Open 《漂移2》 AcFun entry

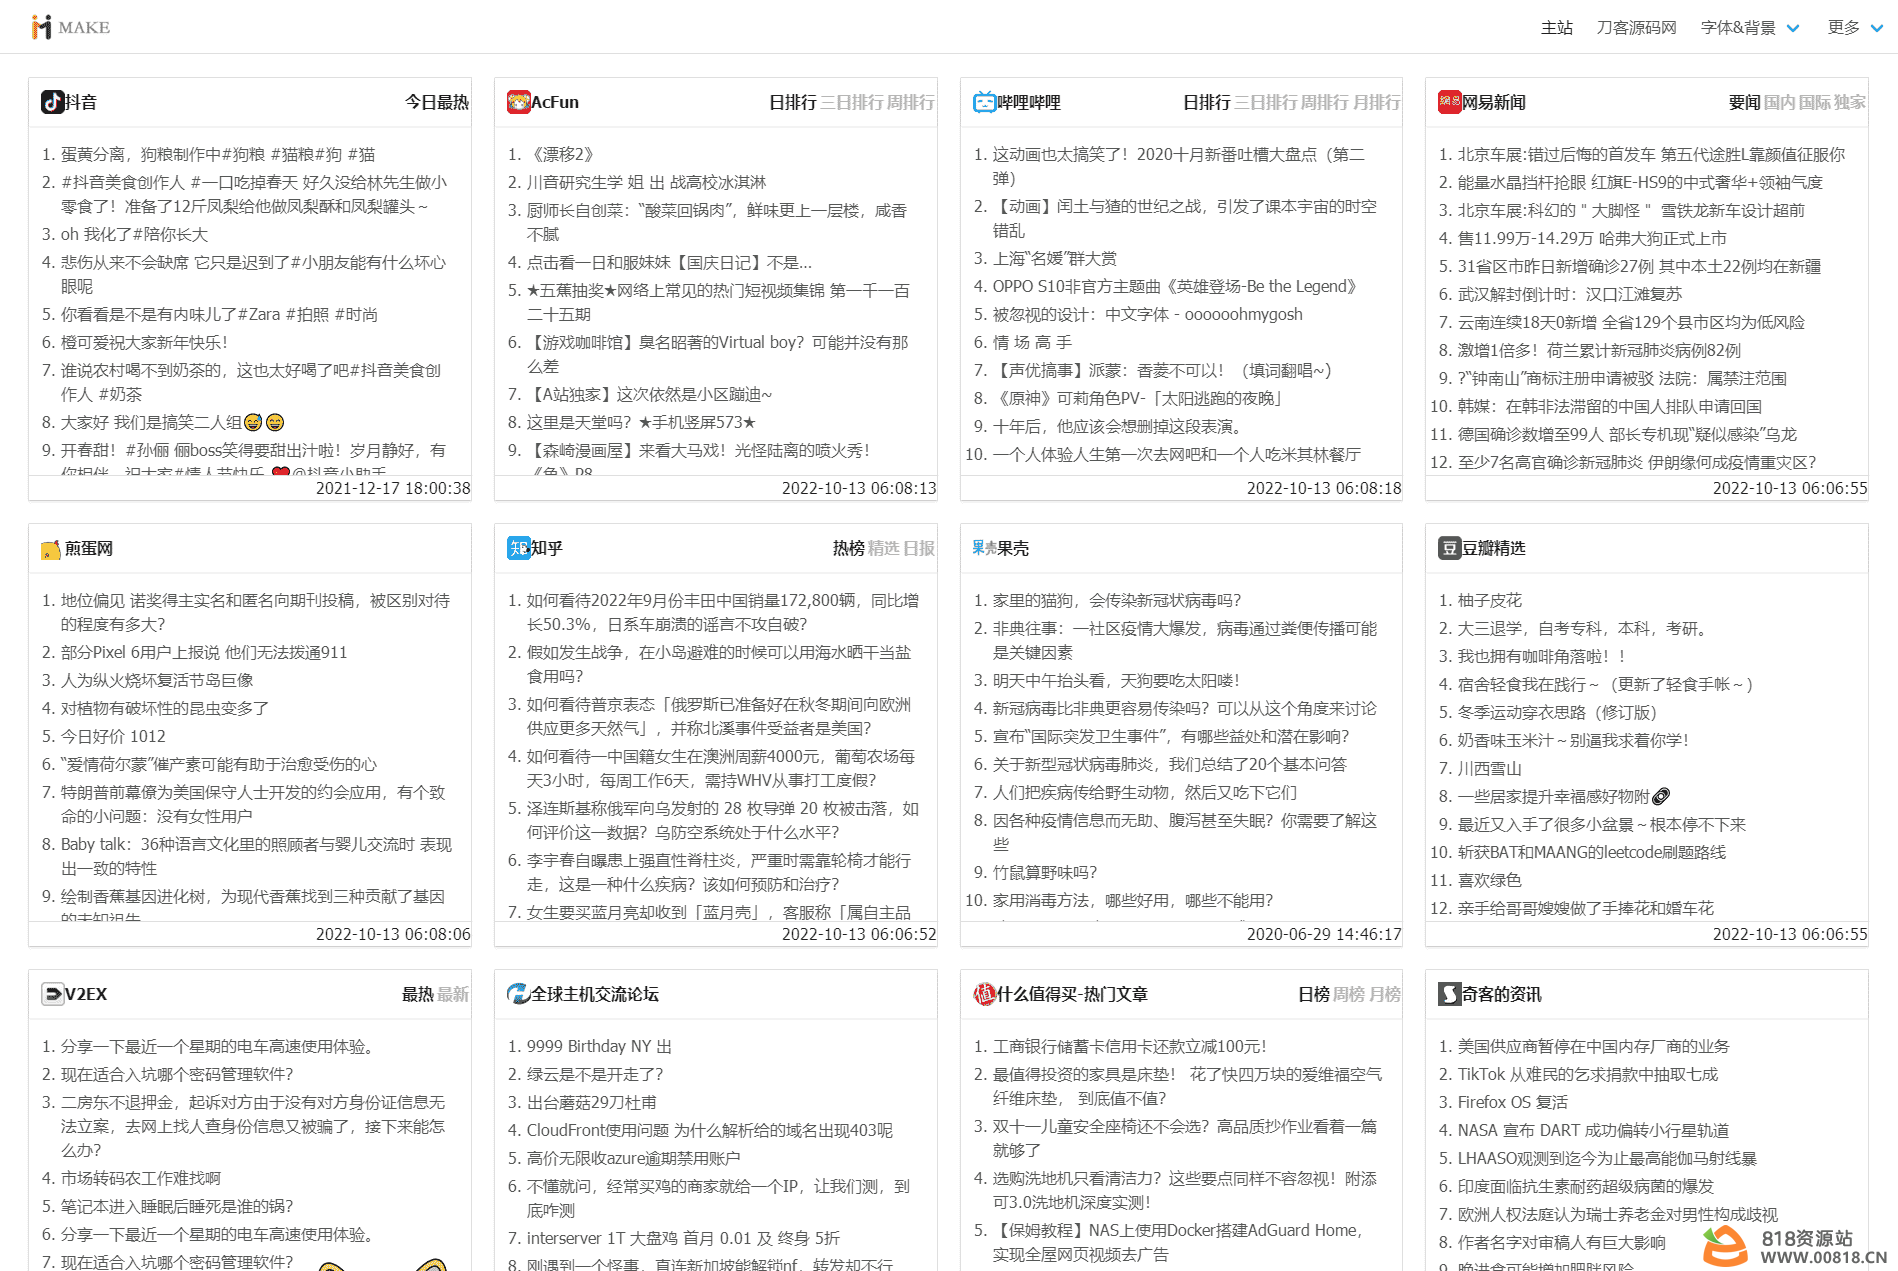[x=563, y=154]
